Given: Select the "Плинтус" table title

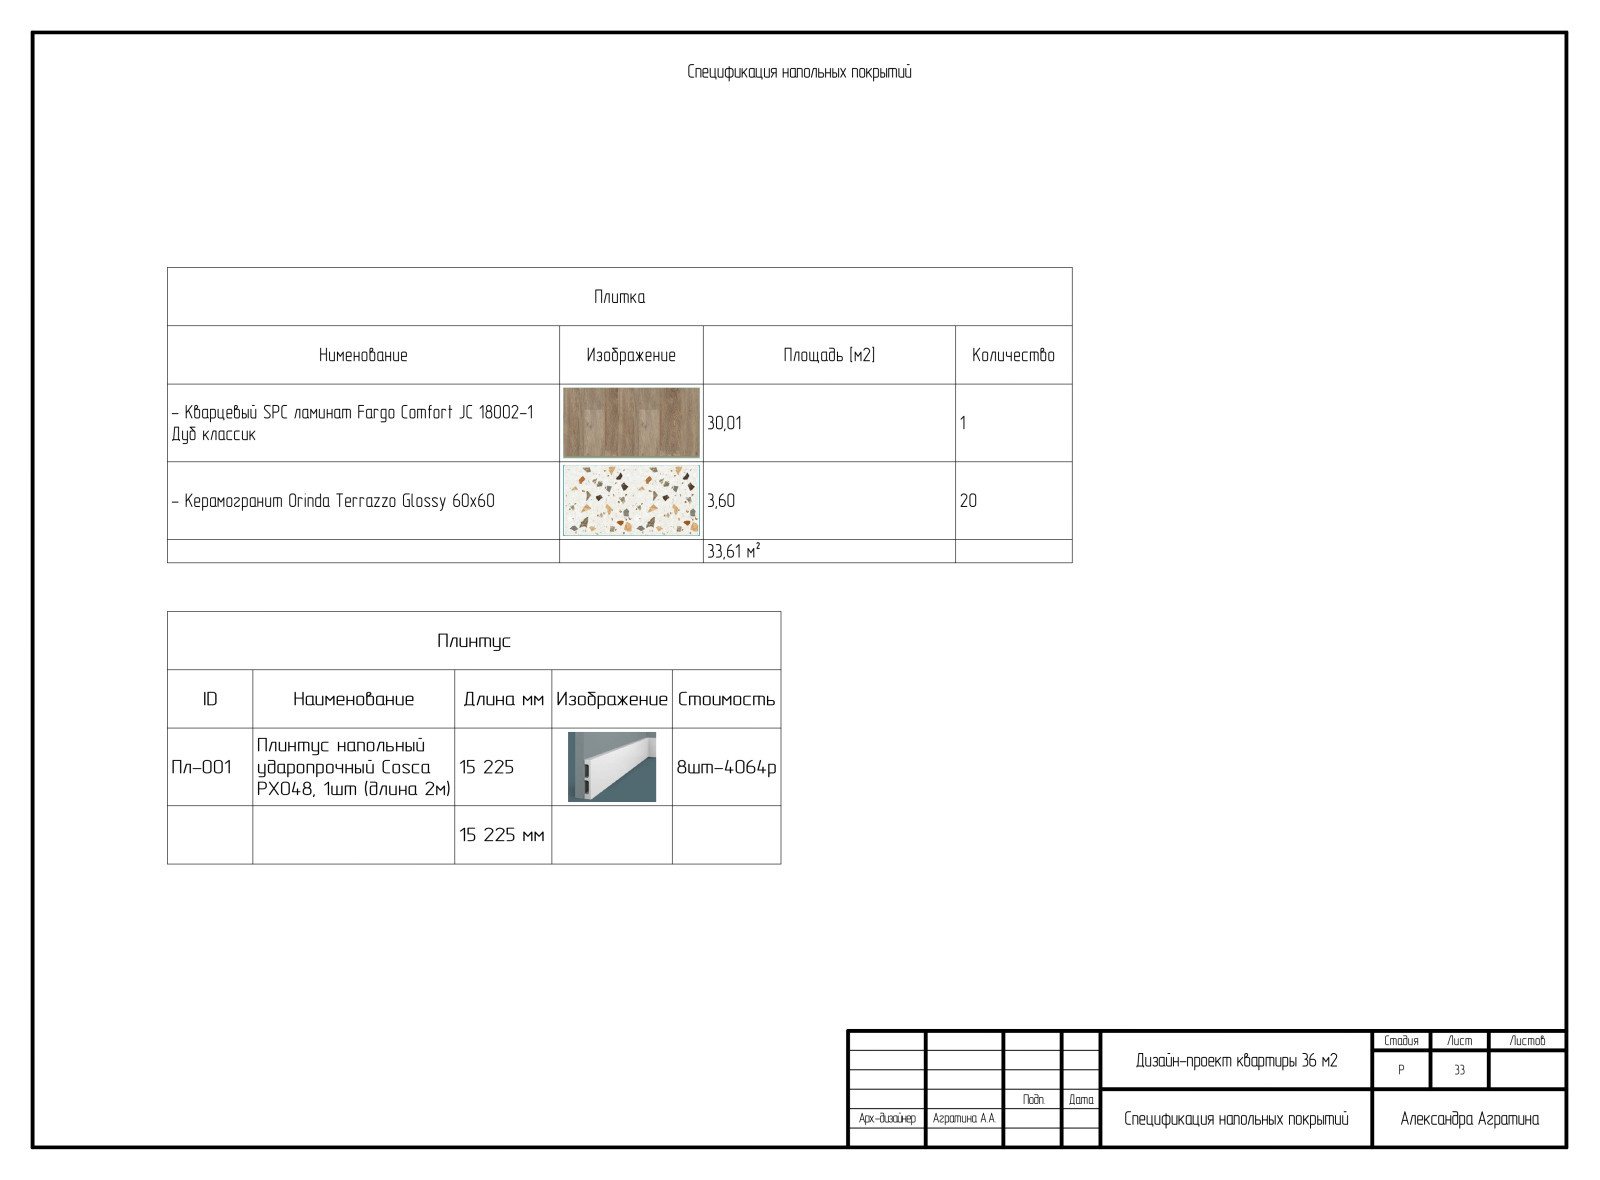Looking at the screenshot, I should point(474,641).
